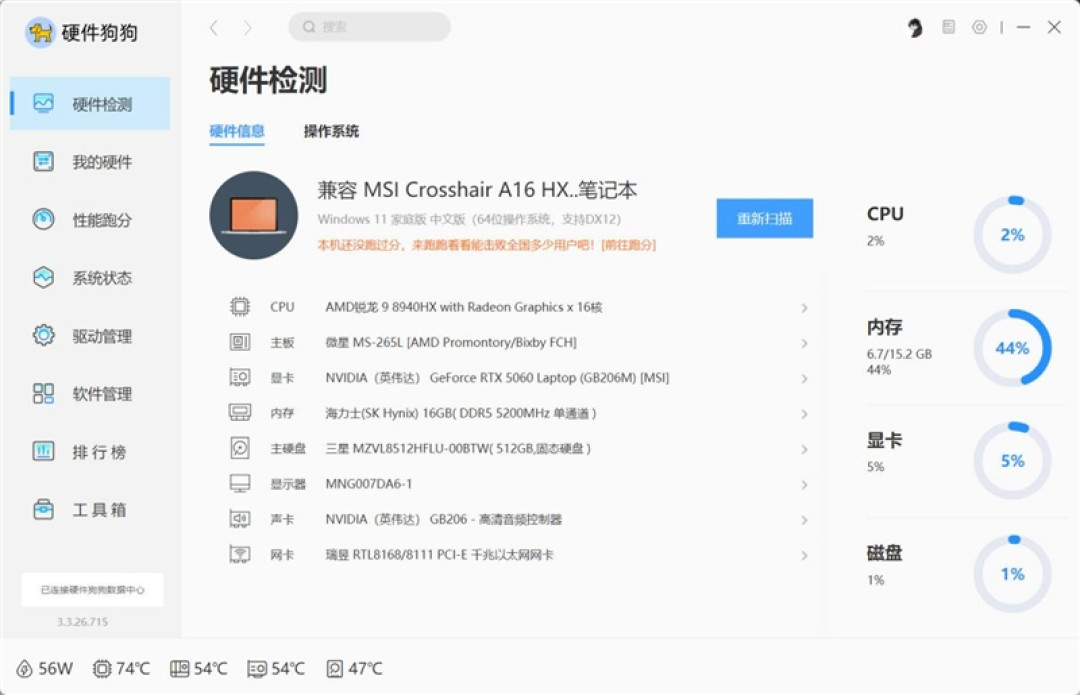Screen dimensions: 1080x695
Task: Switch to the 硬件信息 tab
Action: pos(237,131)
